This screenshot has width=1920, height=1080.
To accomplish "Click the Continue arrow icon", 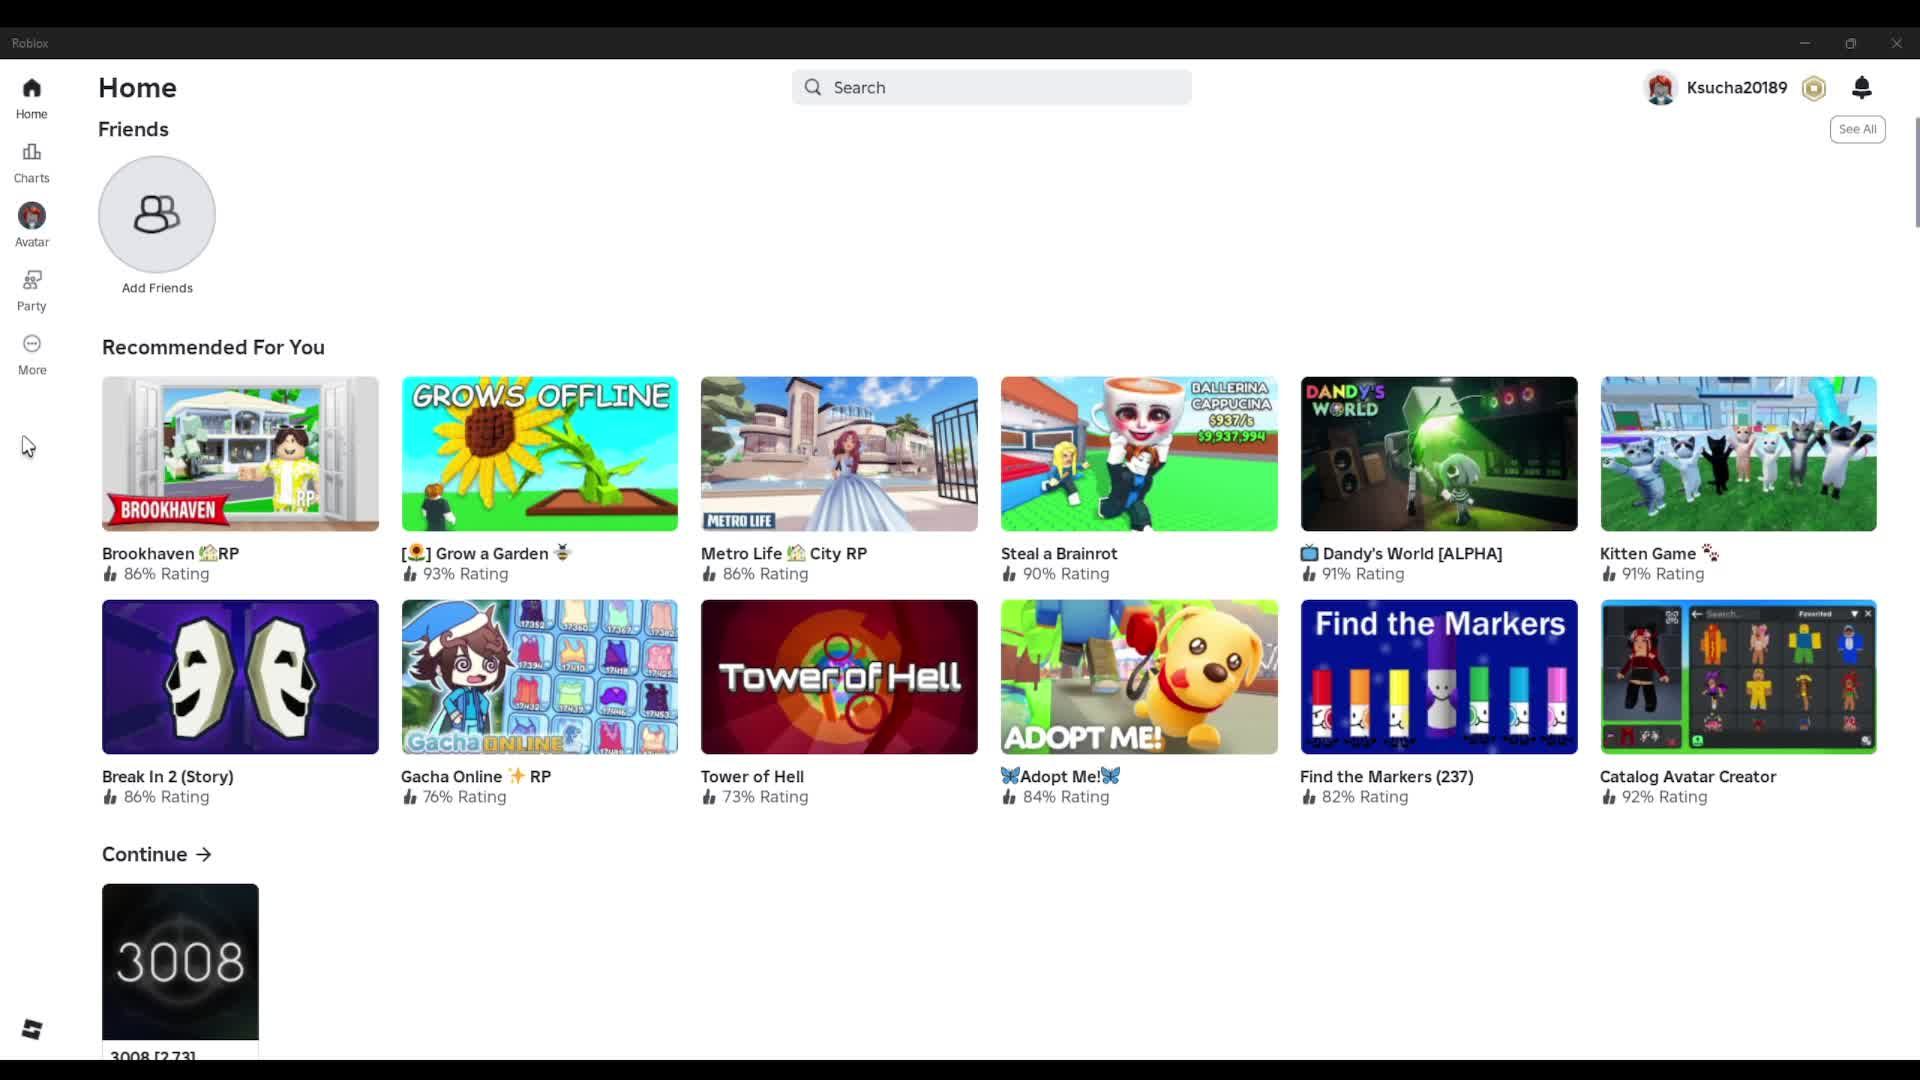I will [204, 854].
